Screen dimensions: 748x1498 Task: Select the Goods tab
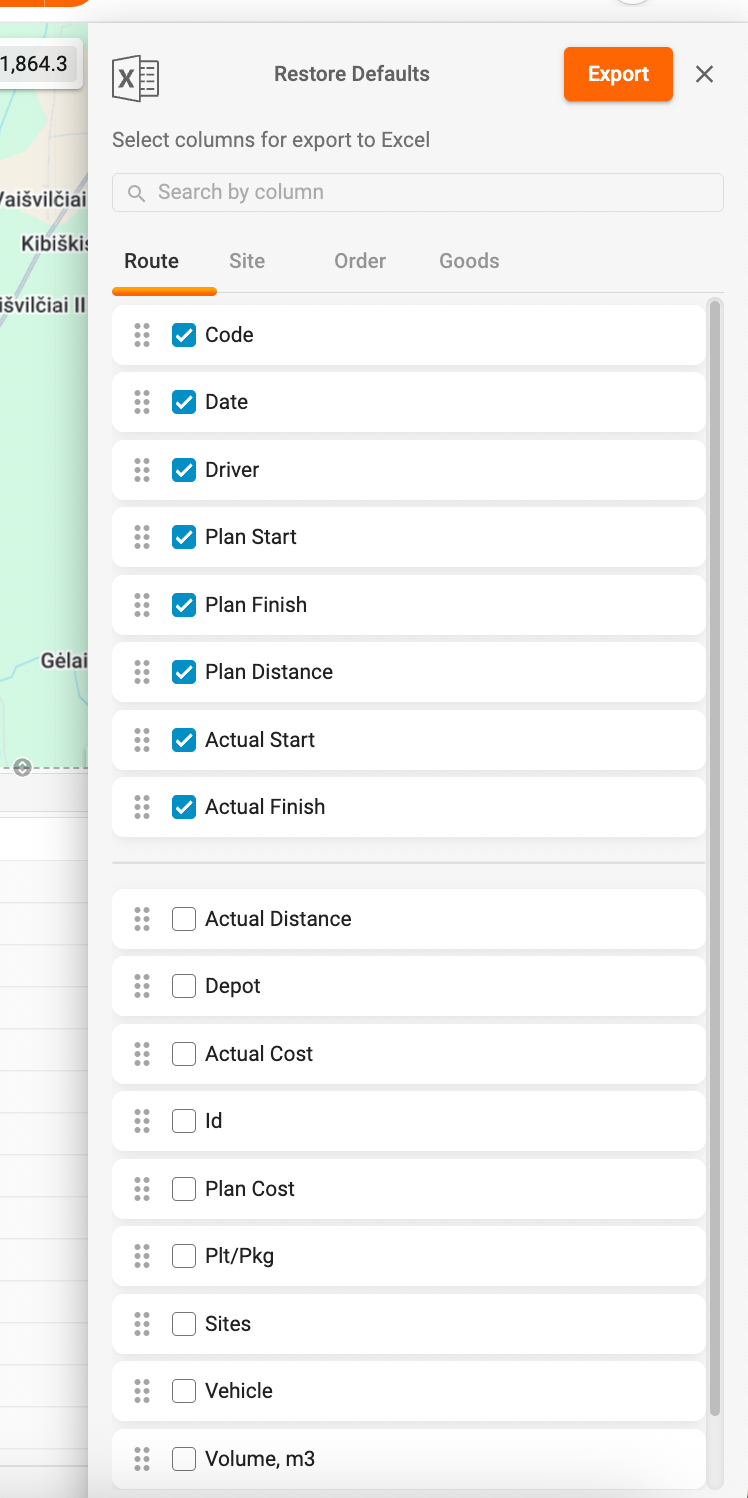tap(469, 261)
